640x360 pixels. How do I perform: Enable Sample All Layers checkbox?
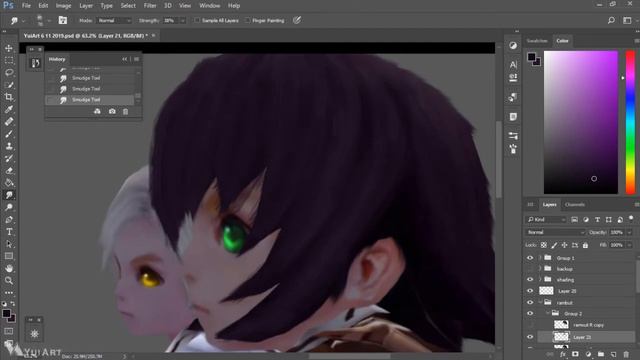[x=198, y=20]
